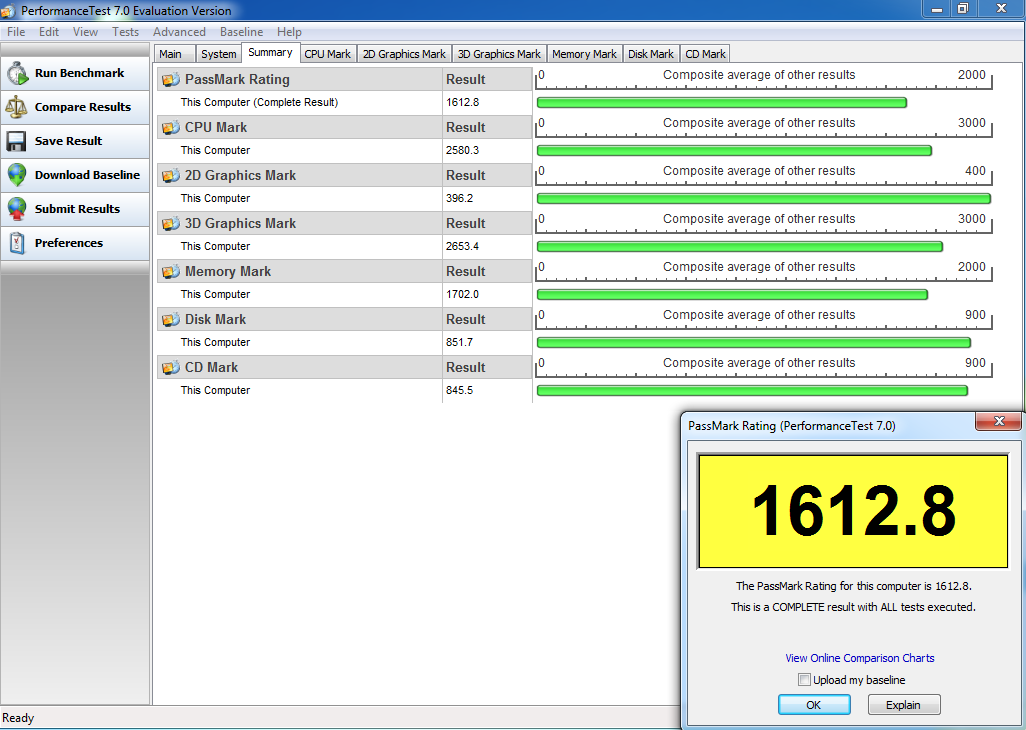Open the Advanced menu

(x=179, y=32)
